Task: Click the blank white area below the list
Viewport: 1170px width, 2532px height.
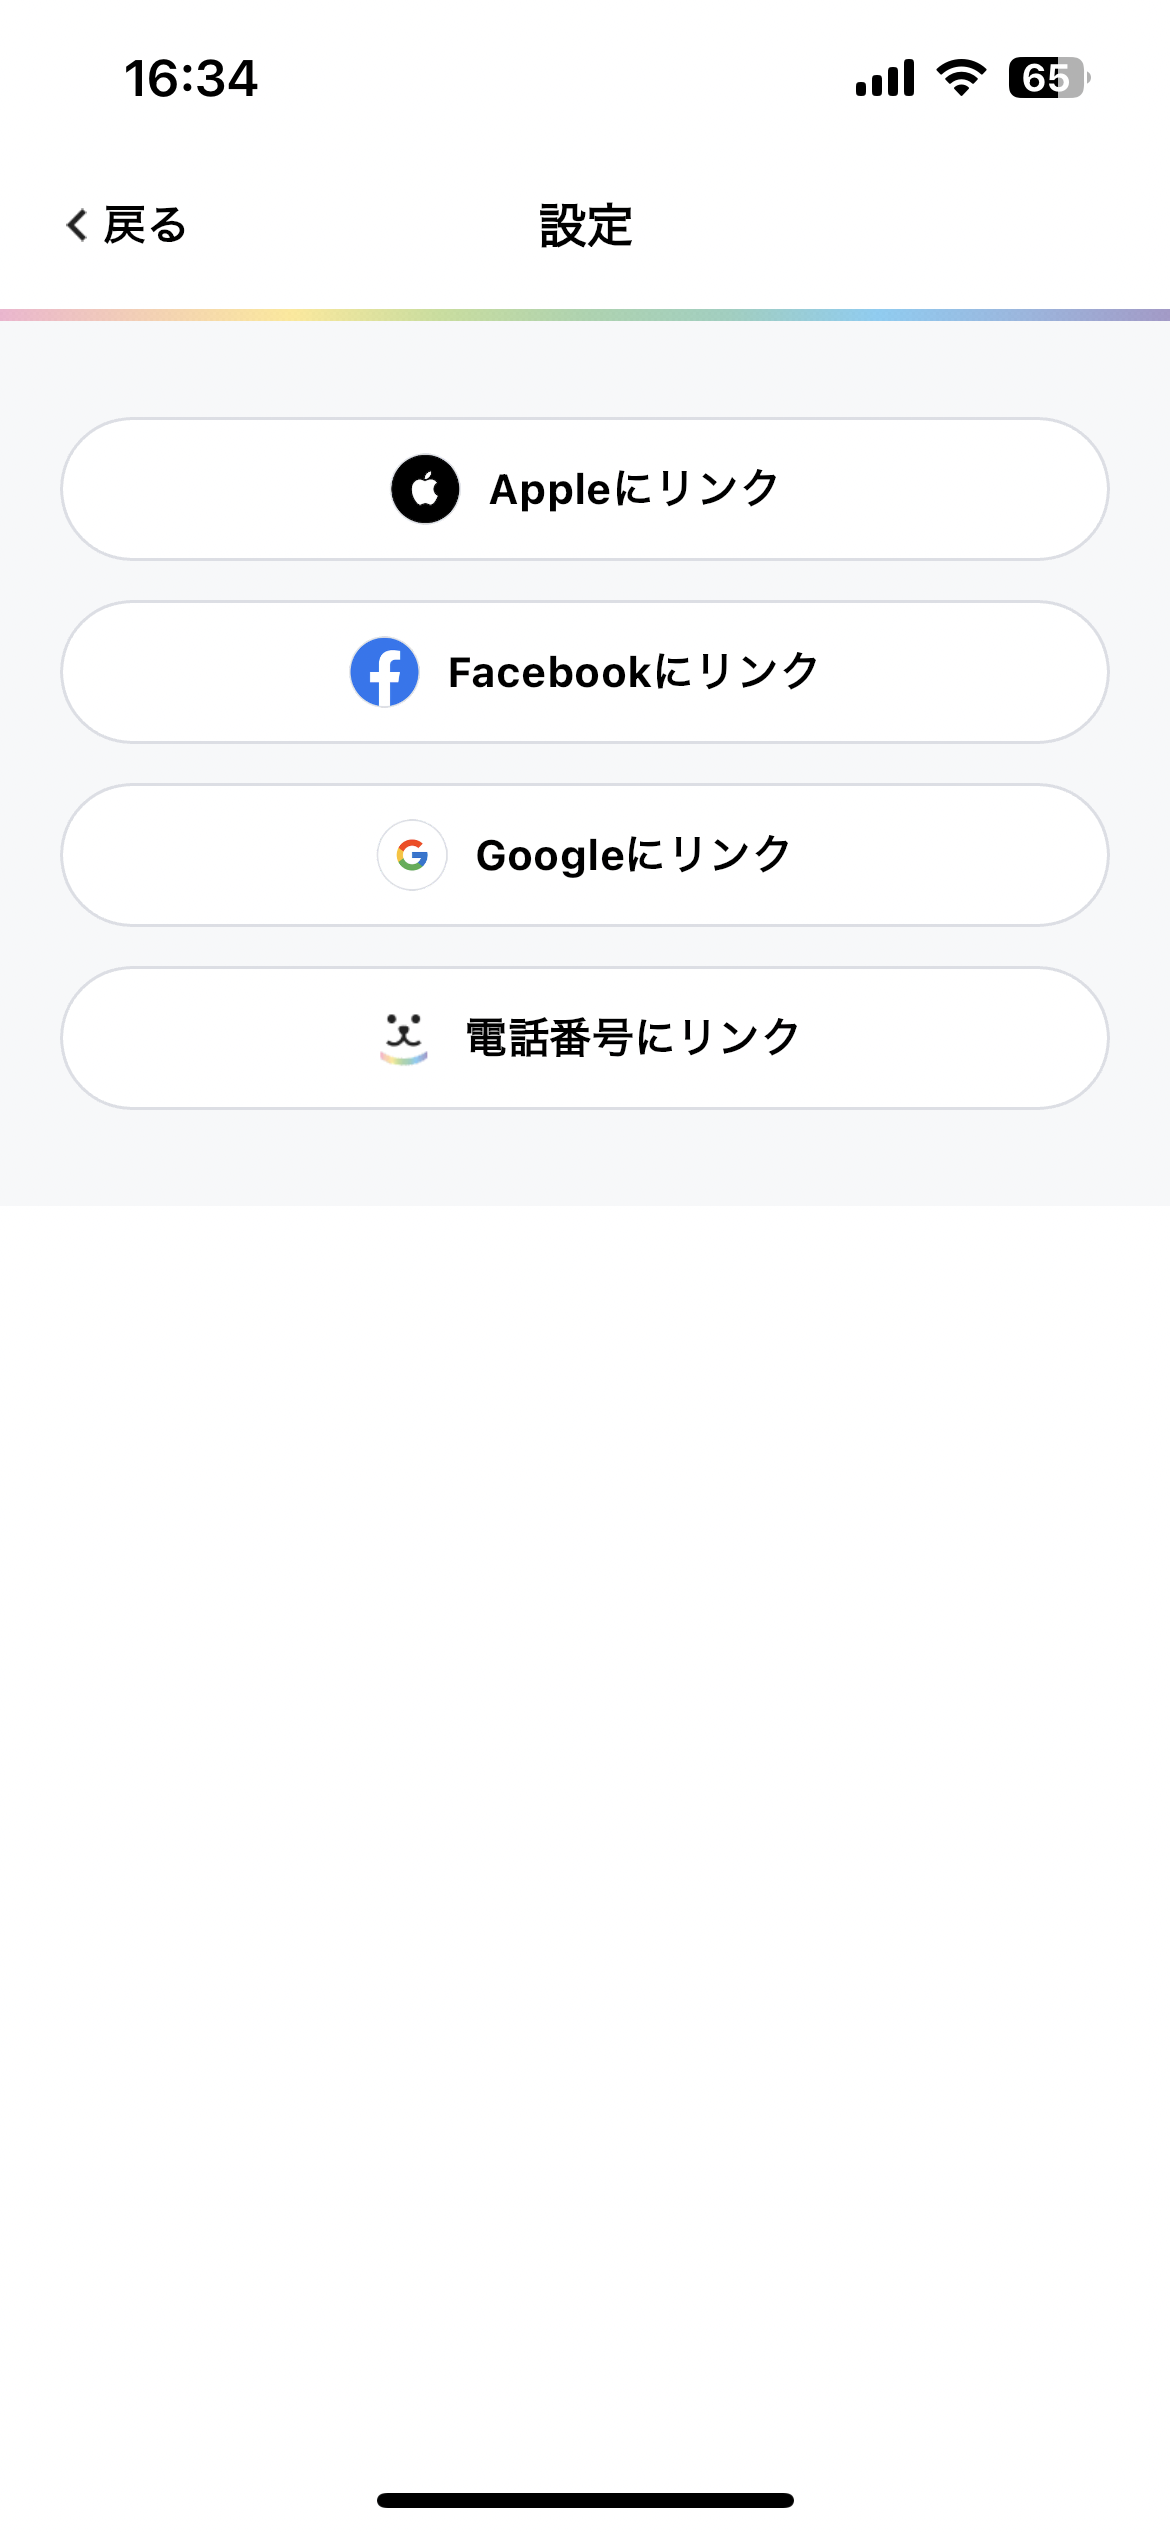Action: [x=585, y=1750]
